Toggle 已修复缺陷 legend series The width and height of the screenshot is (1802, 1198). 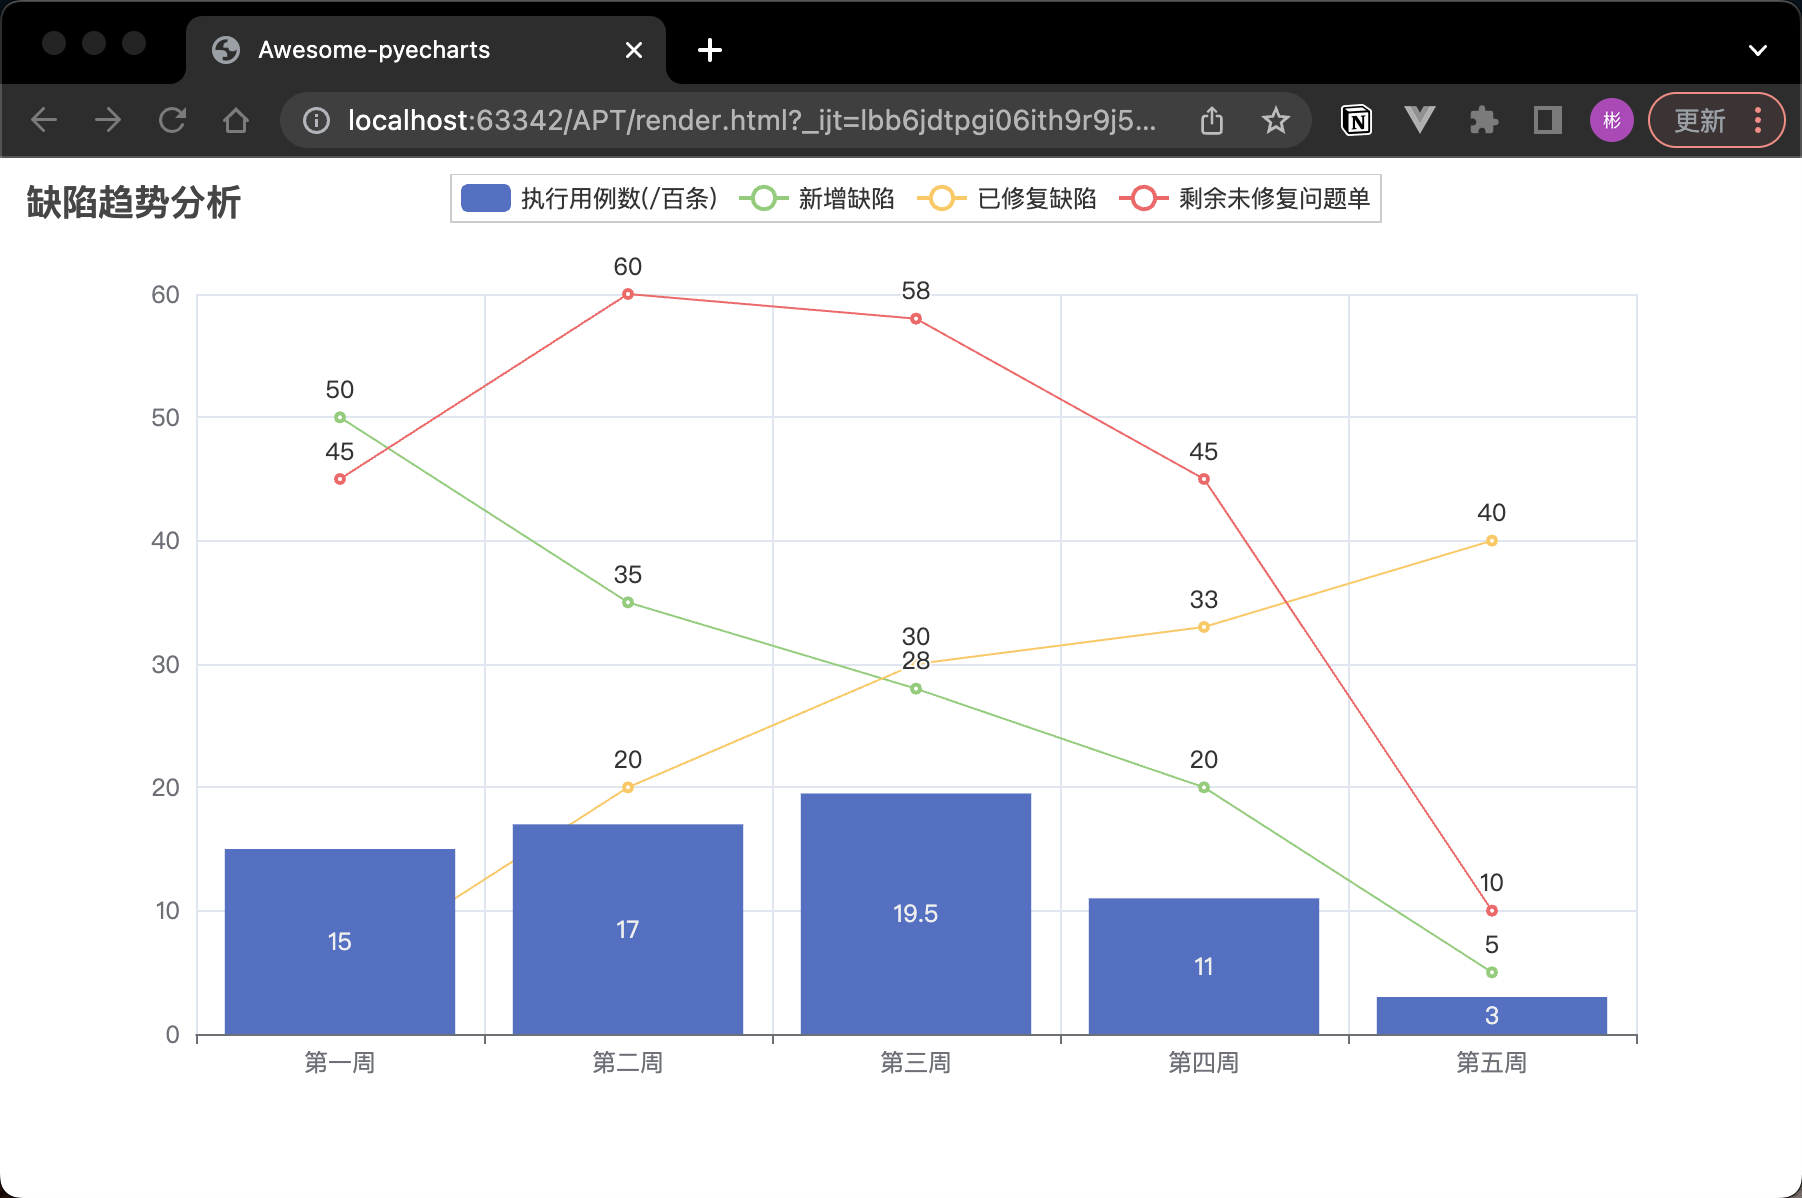1007,199
